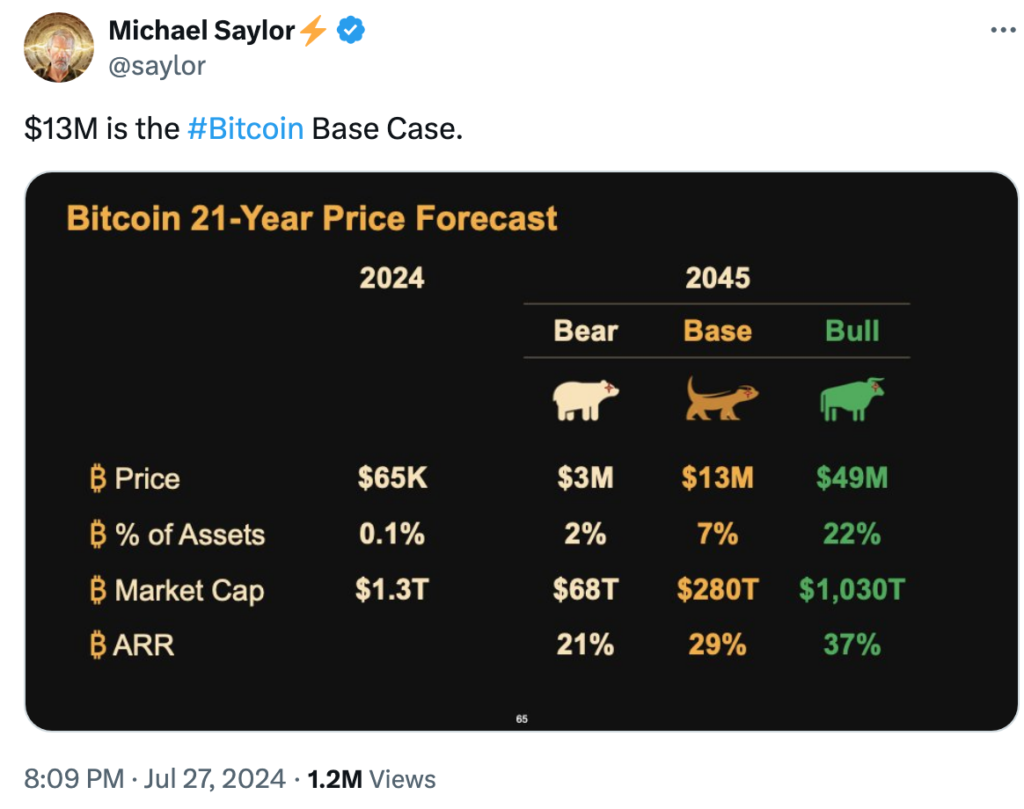Click the Bitcoin symbol beside Price
This screenshot has width=1024, height=809.
pyautogui.click(x=96, y=478)
